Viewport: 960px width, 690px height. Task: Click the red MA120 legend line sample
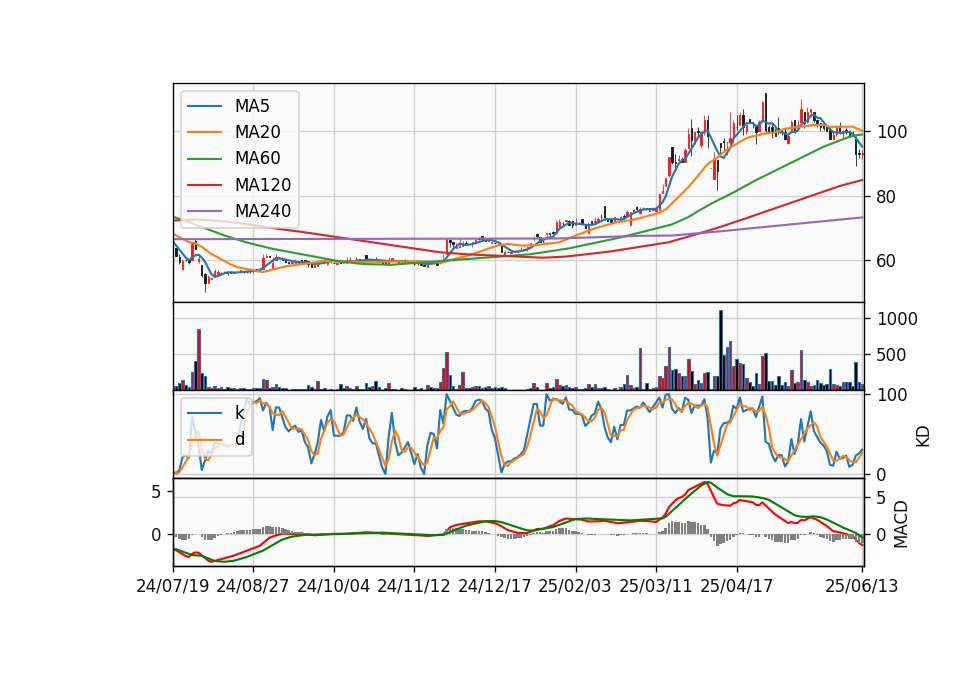point(204,185)
